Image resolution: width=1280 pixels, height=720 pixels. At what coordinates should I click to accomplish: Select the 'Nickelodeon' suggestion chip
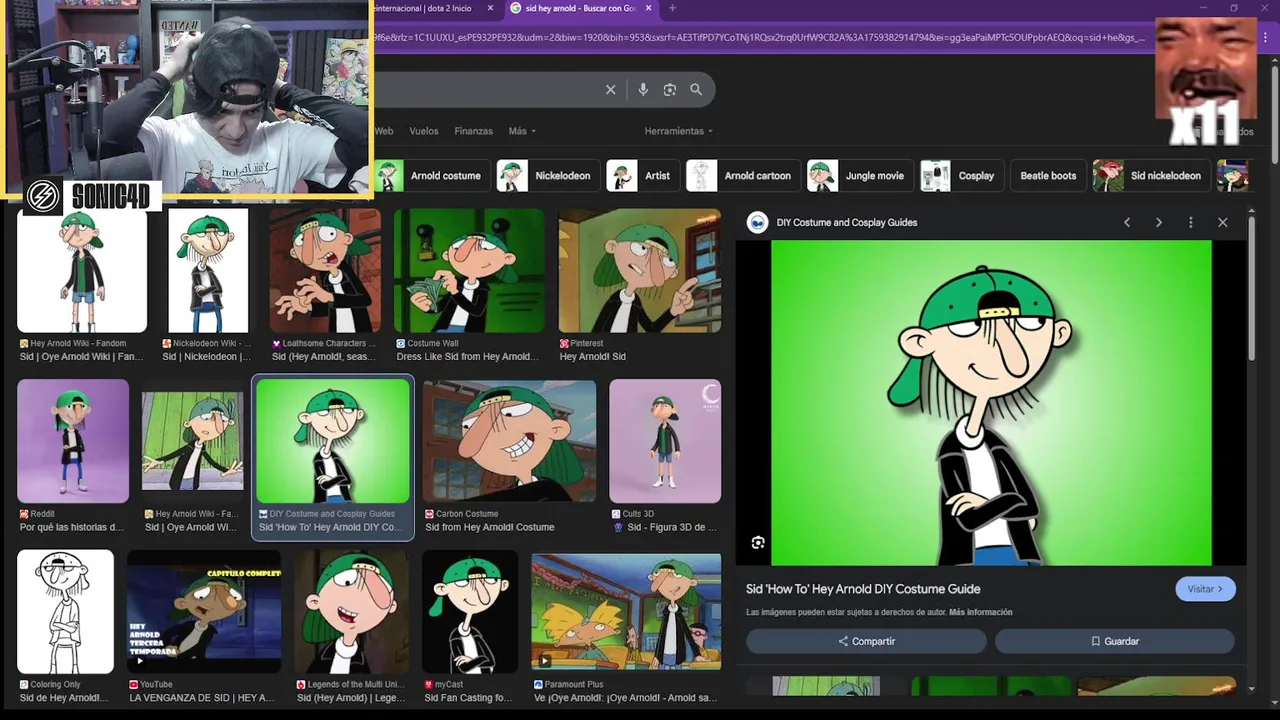[x=548, y=175]
